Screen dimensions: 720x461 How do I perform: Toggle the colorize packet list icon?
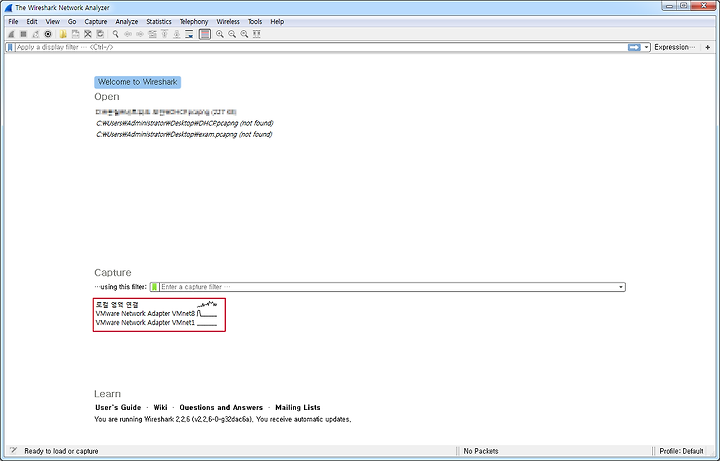[205, 34]
